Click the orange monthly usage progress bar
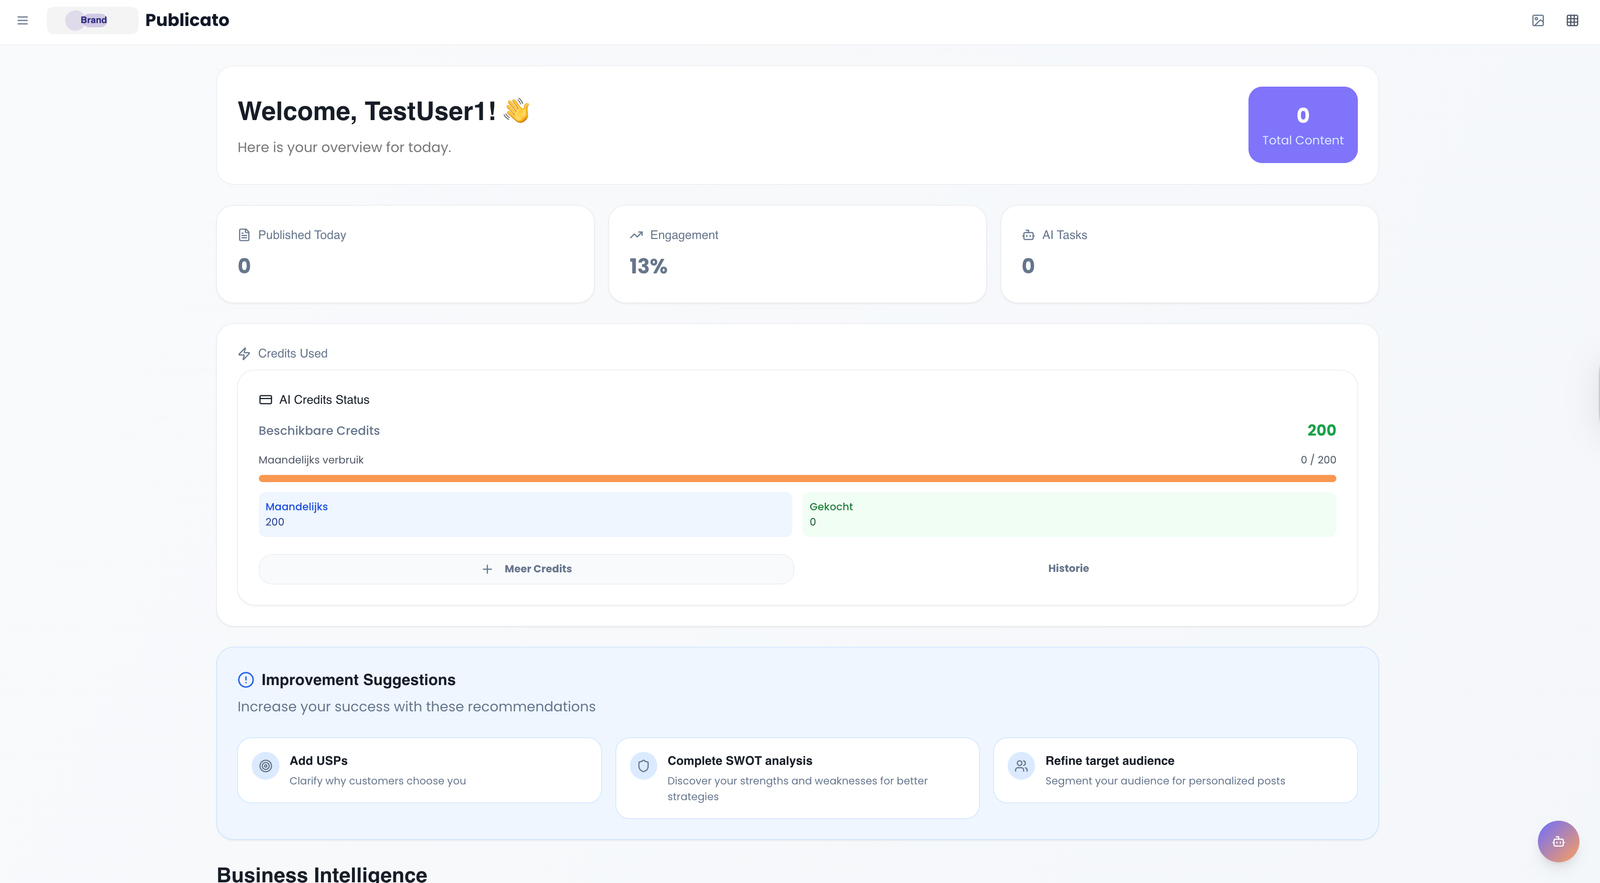The image size is (1600, 883). click(797, 479)
